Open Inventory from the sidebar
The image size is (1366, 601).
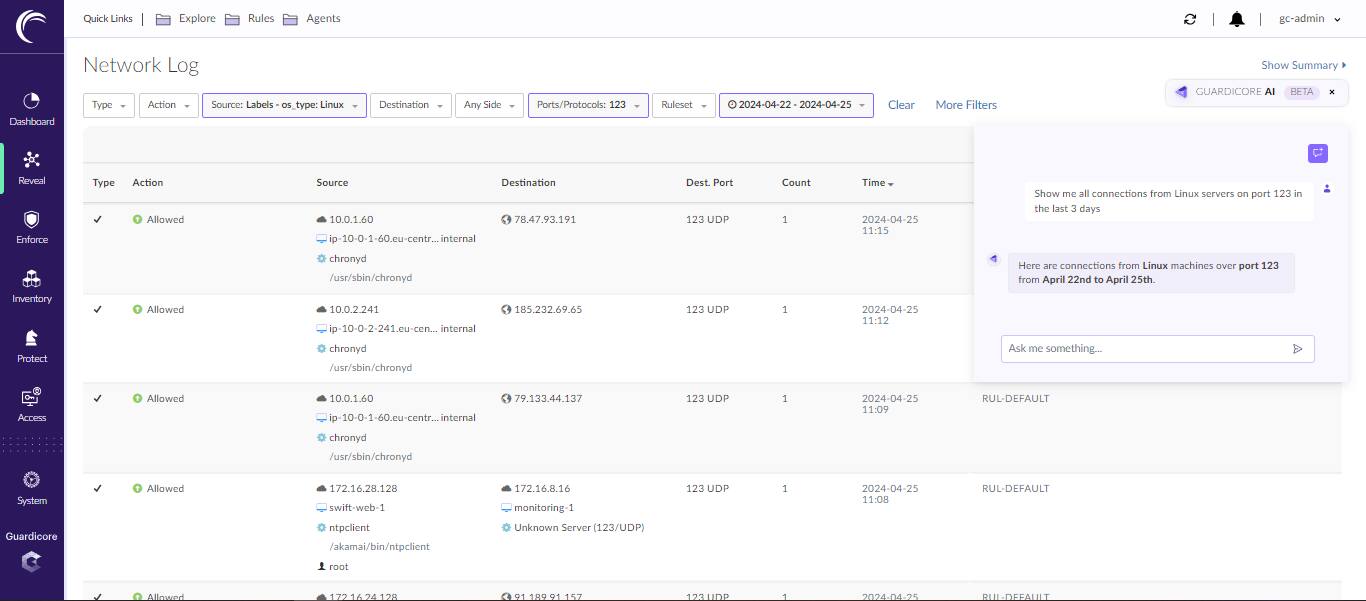click(x=31, y=279)
